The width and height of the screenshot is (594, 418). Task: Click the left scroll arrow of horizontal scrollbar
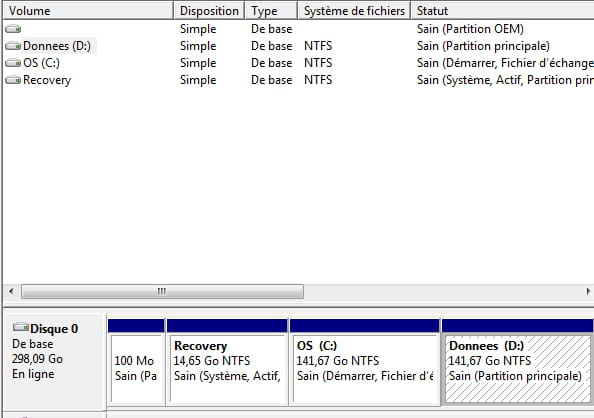11,291
